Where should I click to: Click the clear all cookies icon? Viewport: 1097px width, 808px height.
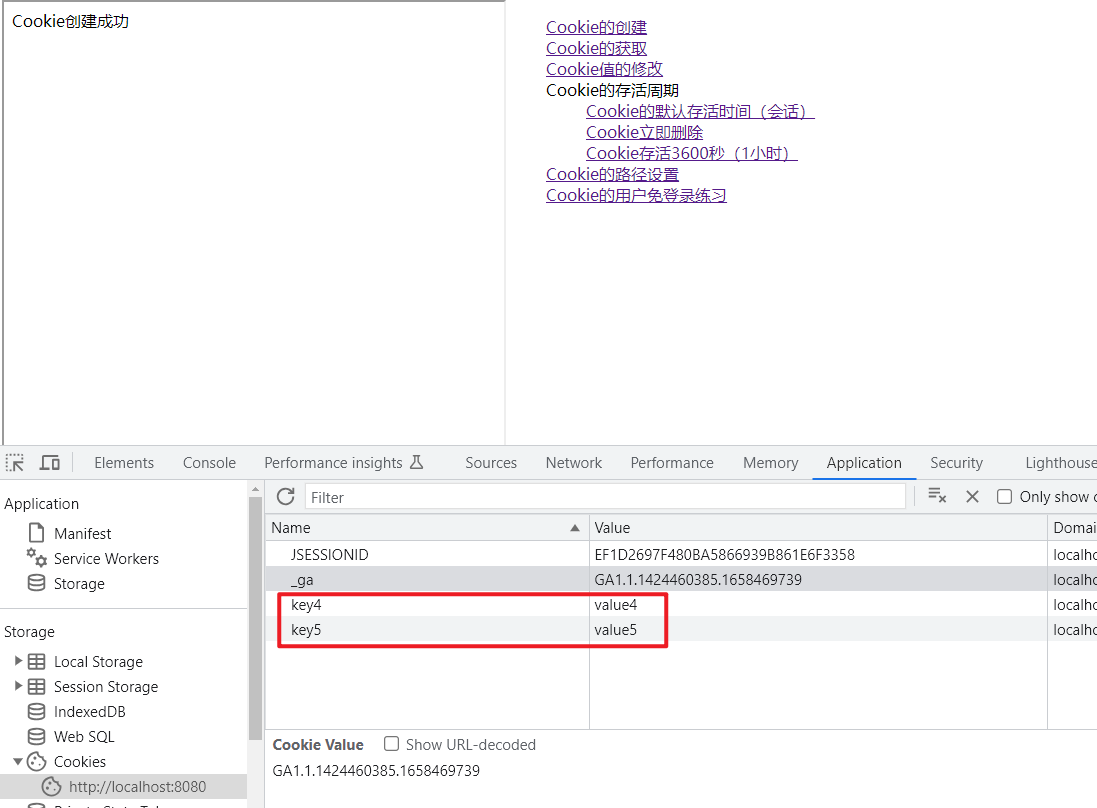click(x=937, y=496)
